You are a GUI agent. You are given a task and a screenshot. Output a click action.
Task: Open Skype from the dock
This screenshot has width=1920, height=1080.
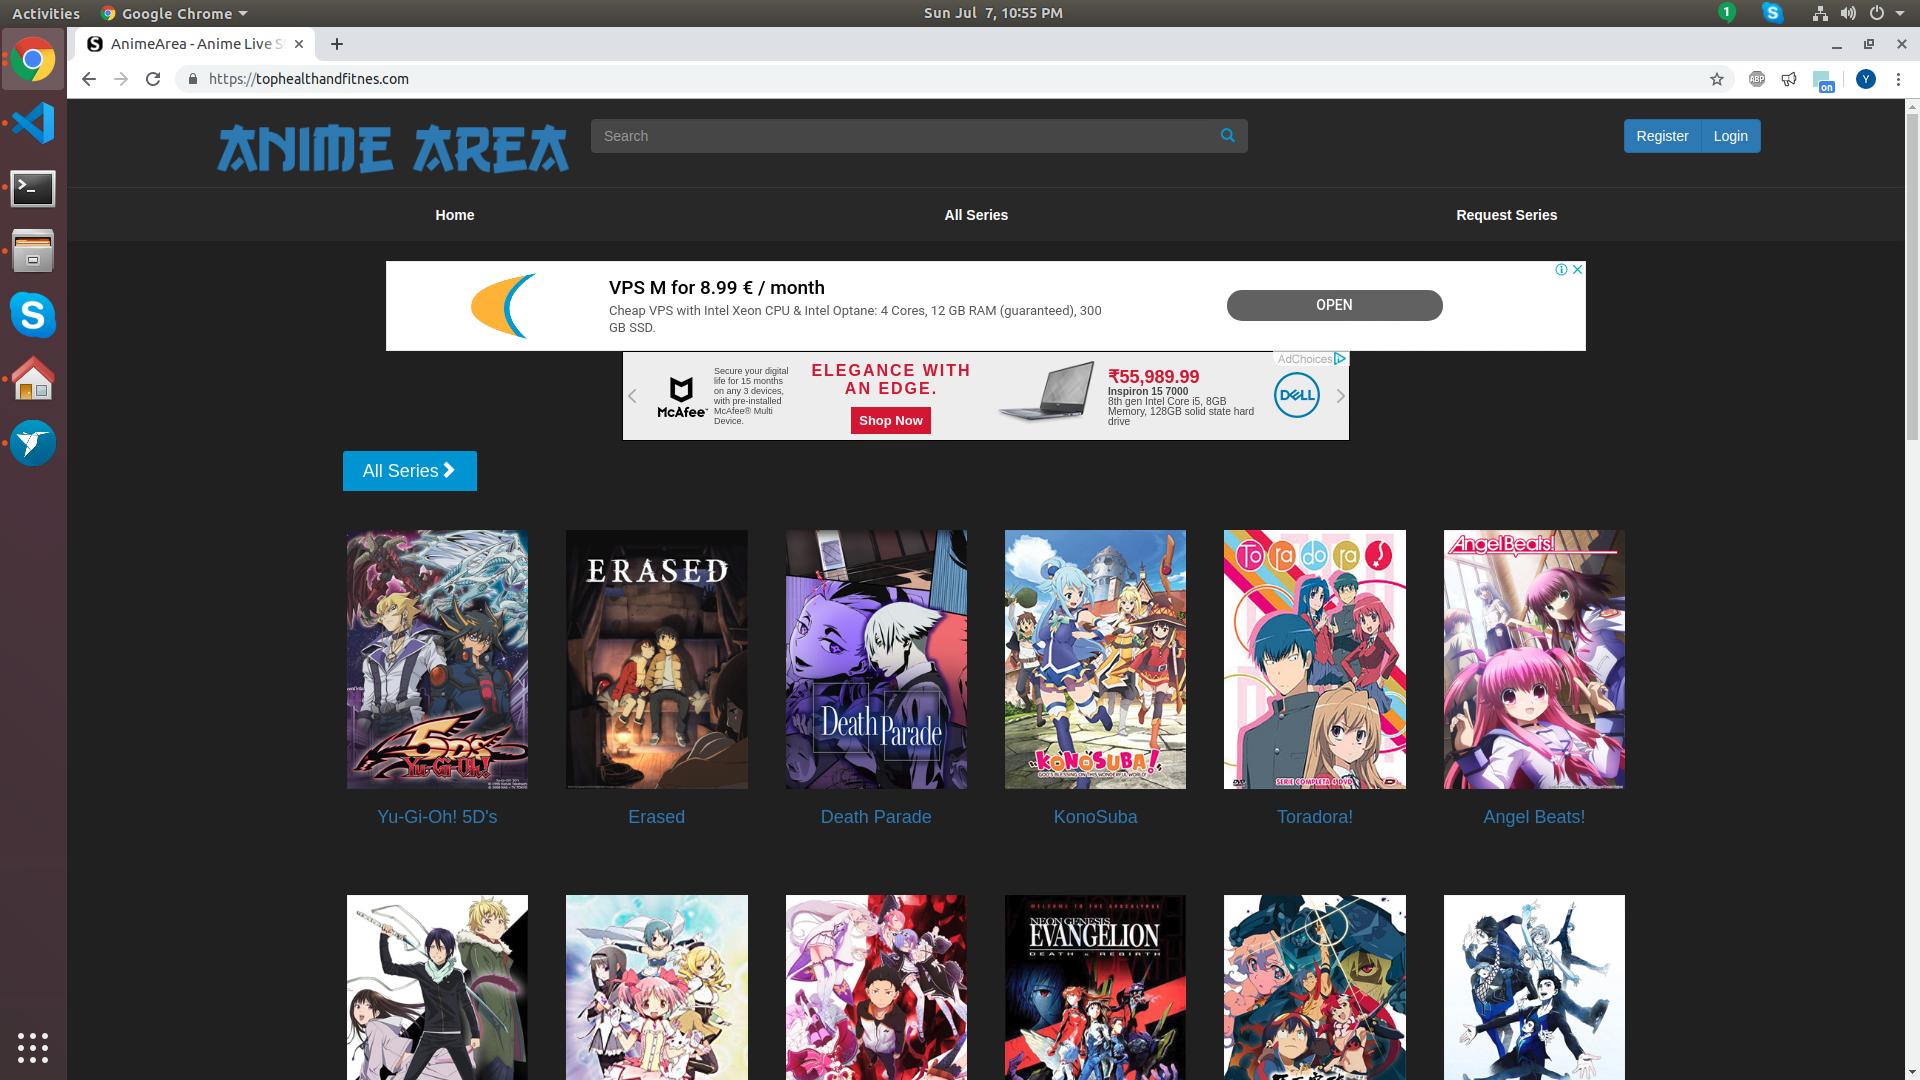pyautogui.click(x=33, y=315)
